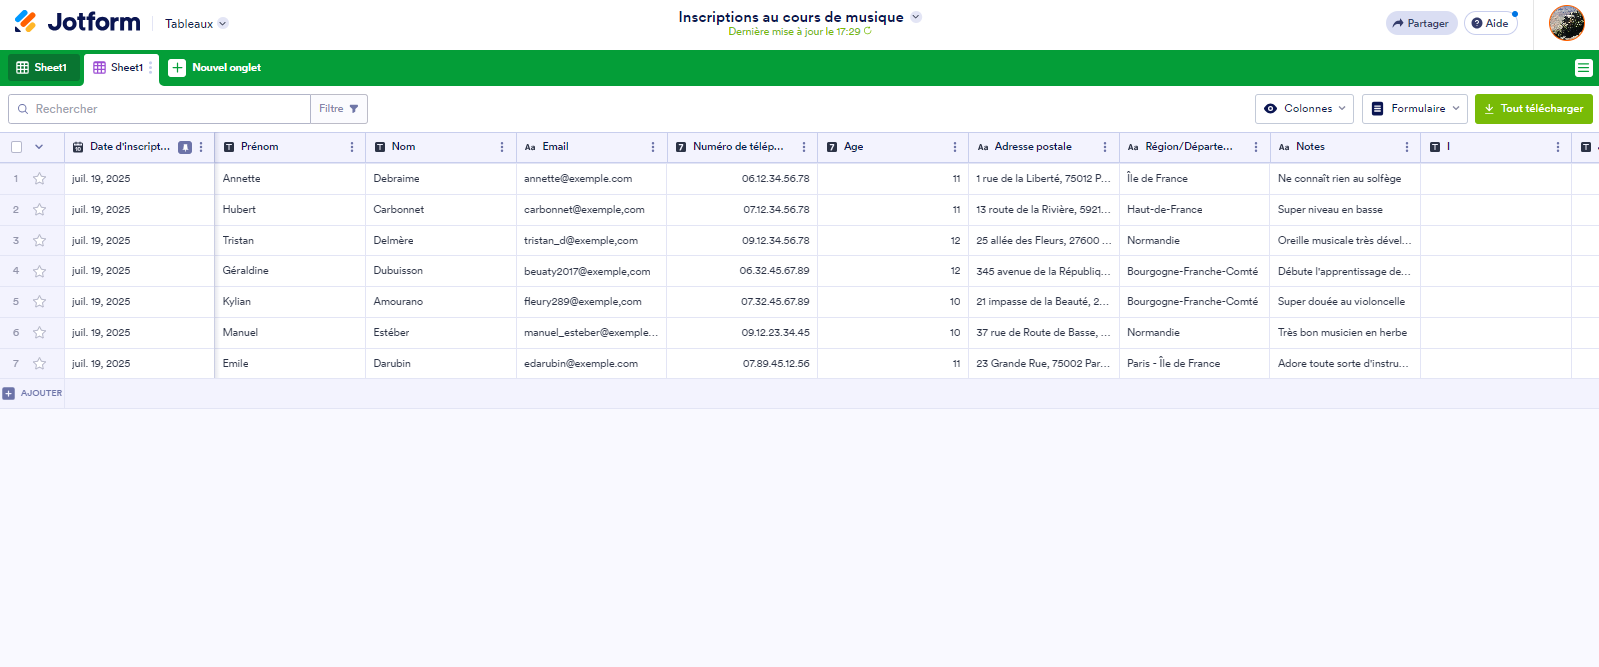The width and height of the screenshot is (1599, 667).
Task: Open Notes column options dots
Action: pyautogui.click(x=1407, y=147)
